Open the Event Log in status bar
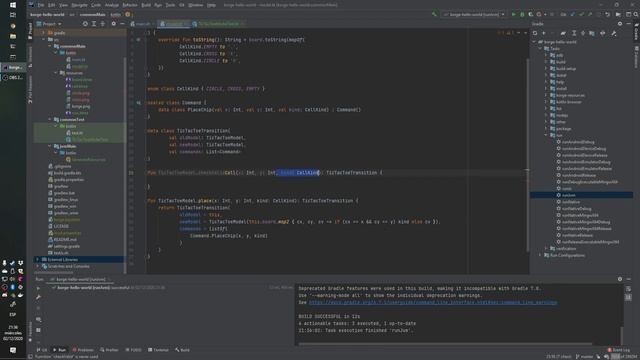 click(619, 350)
